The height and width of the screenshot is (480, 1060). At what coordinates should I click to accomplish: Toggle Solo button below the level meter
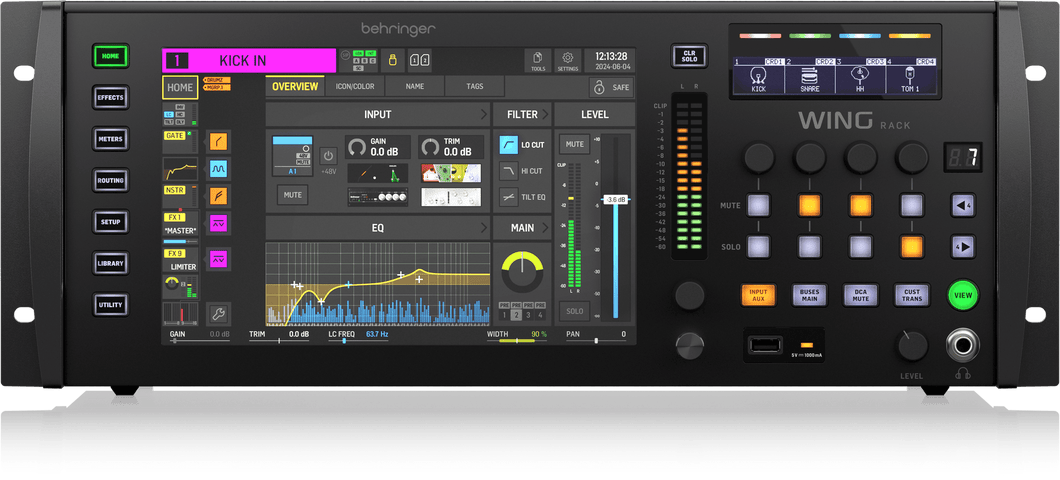574,312
